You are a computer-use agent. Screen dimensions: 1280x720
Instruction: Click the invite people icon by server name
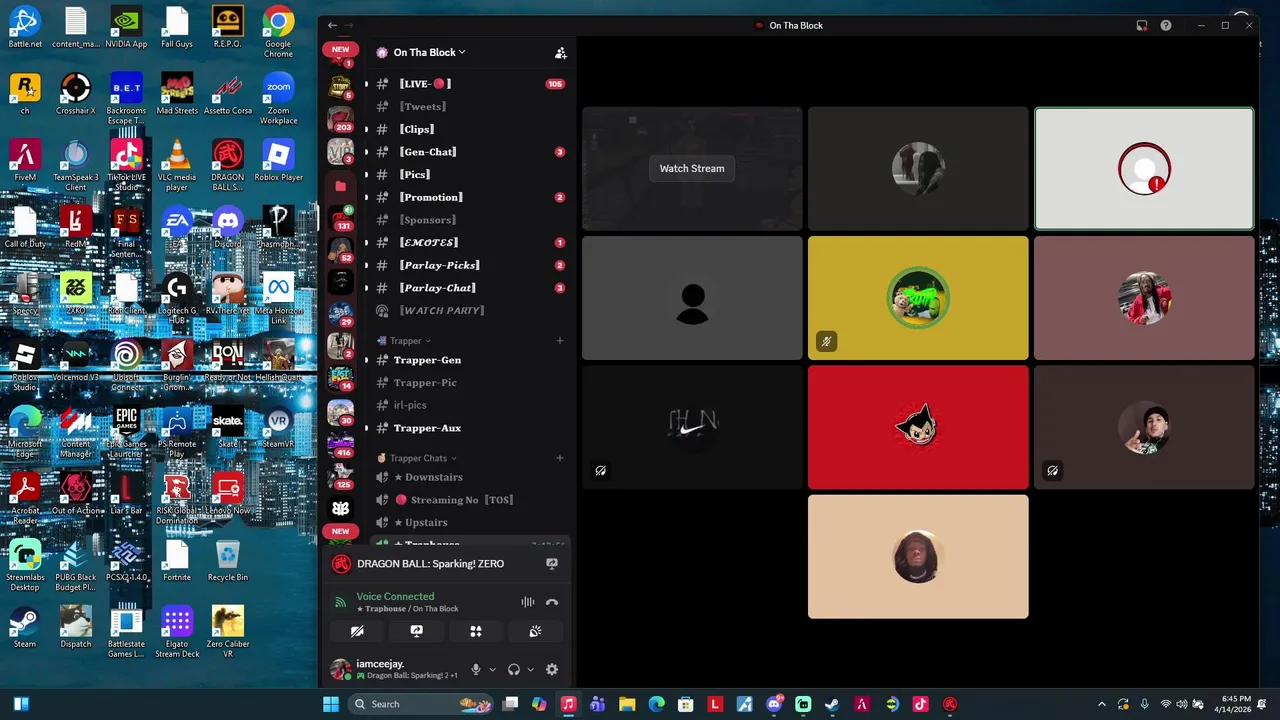tap(561, 53)
